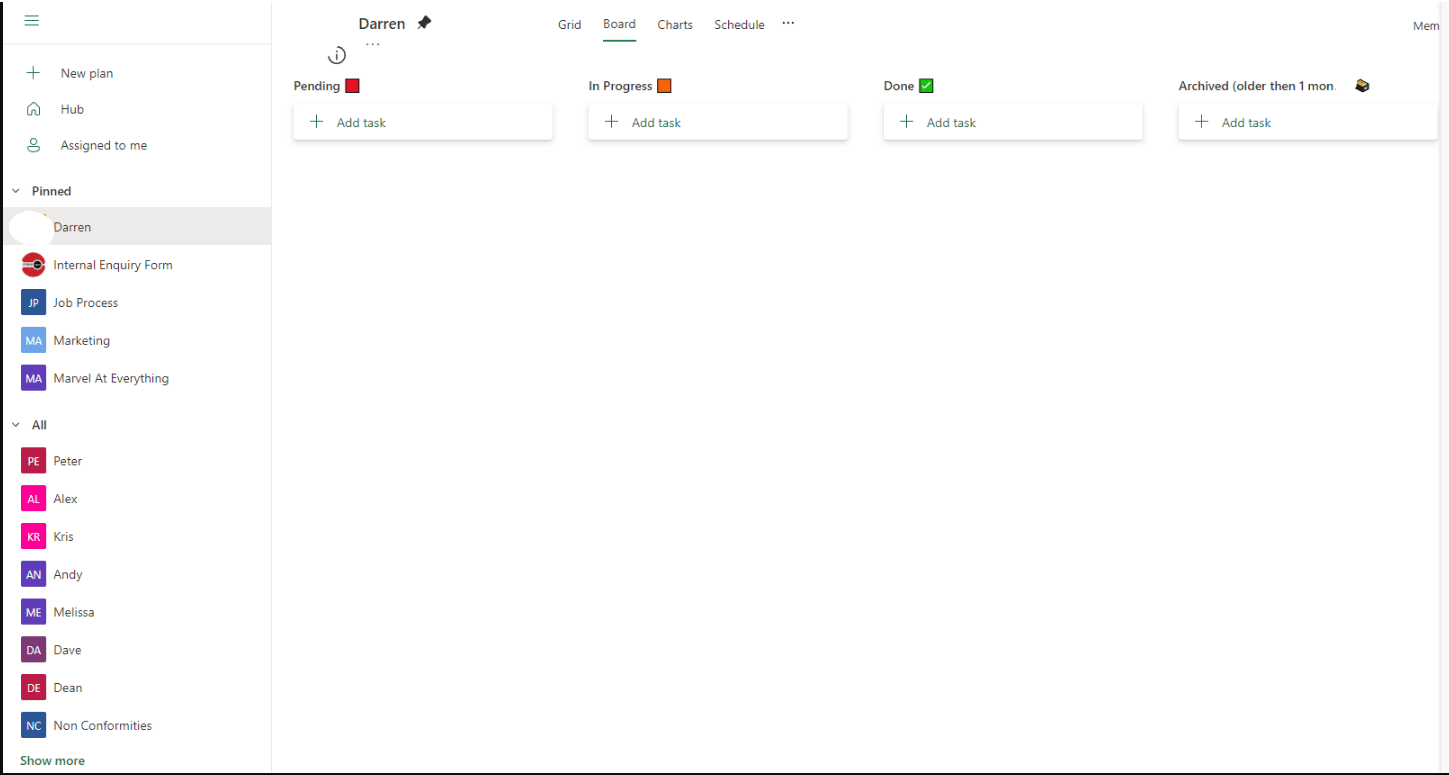Click the DE Dean avatar
This screenshot has height=775, width=1449.
34,688
